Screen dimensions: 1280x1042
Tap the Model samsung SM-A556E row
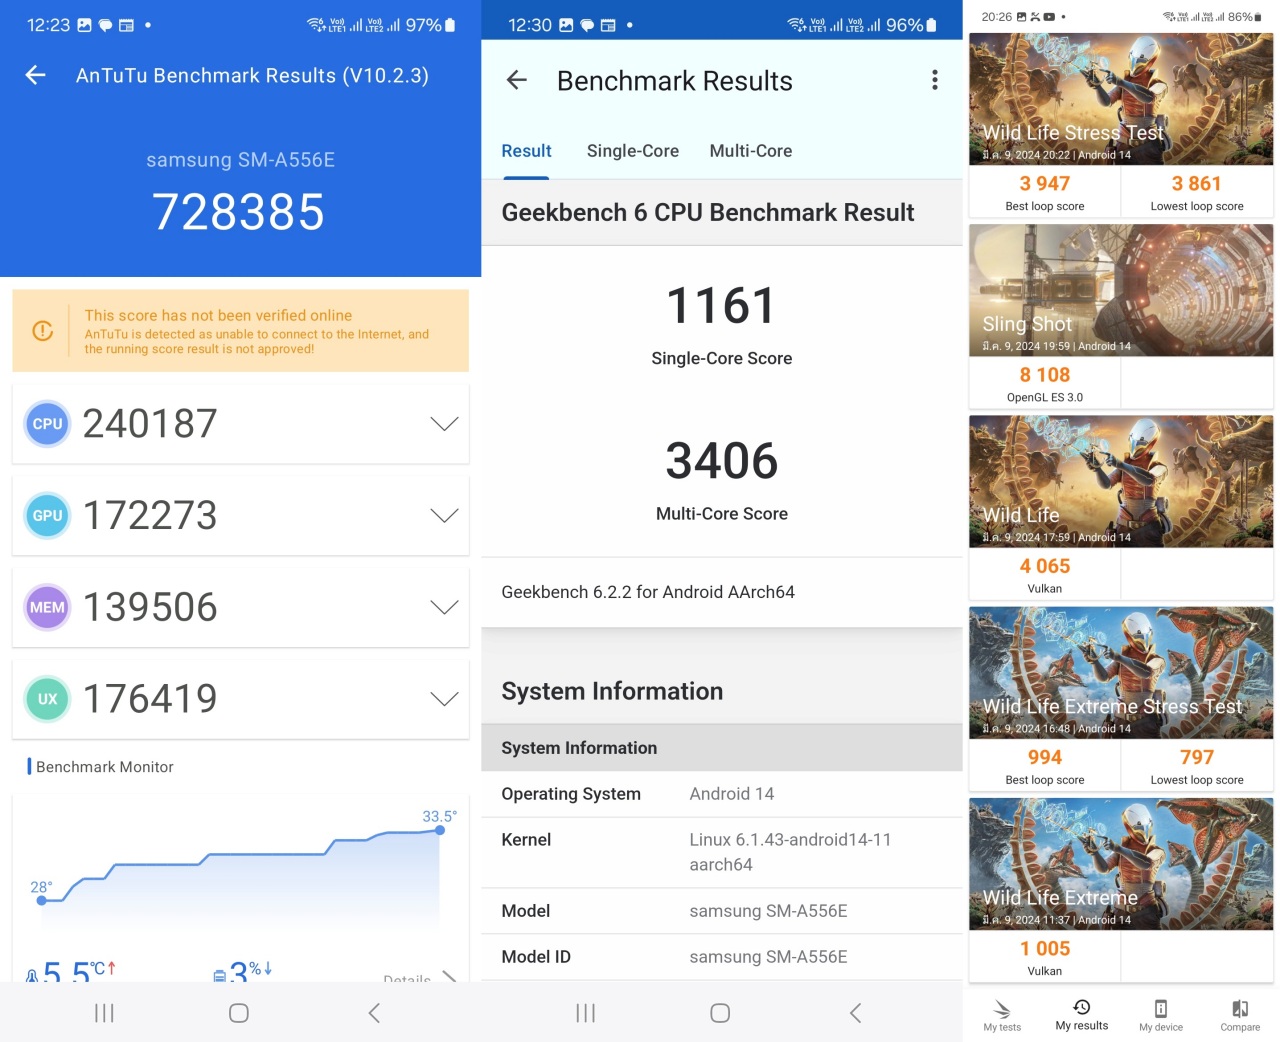click(722, 911)
